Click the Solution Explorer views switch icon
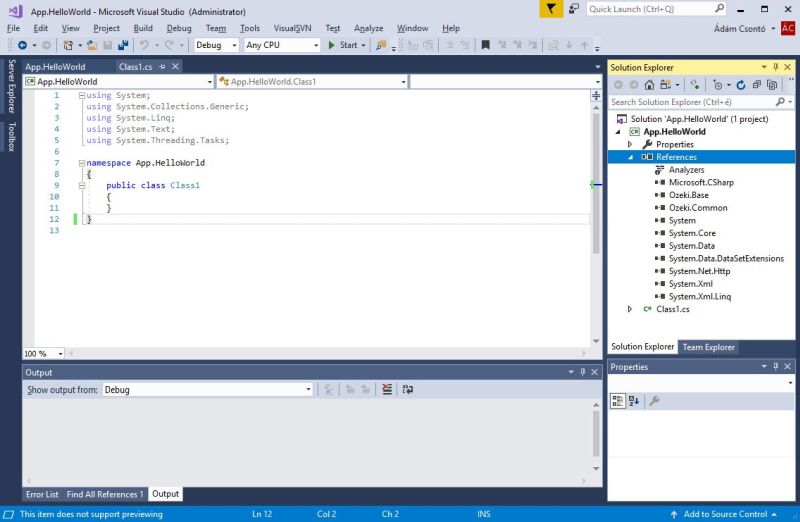 (x=665, y=85)
